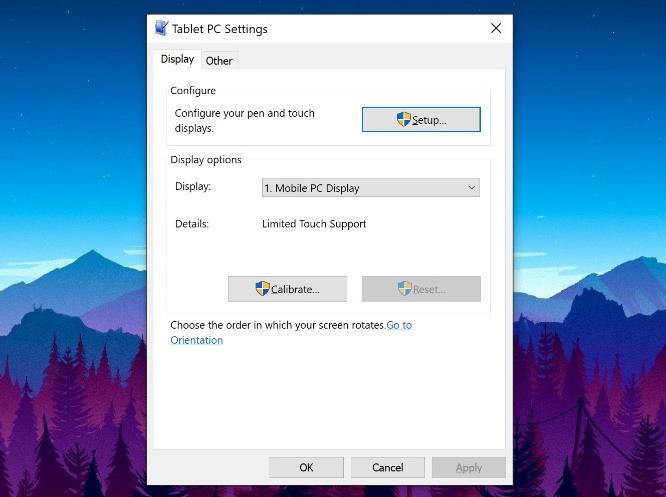Click the 'Limited Touch Support' details text
This screenshot has width=666, height=497.
[314, 224]
